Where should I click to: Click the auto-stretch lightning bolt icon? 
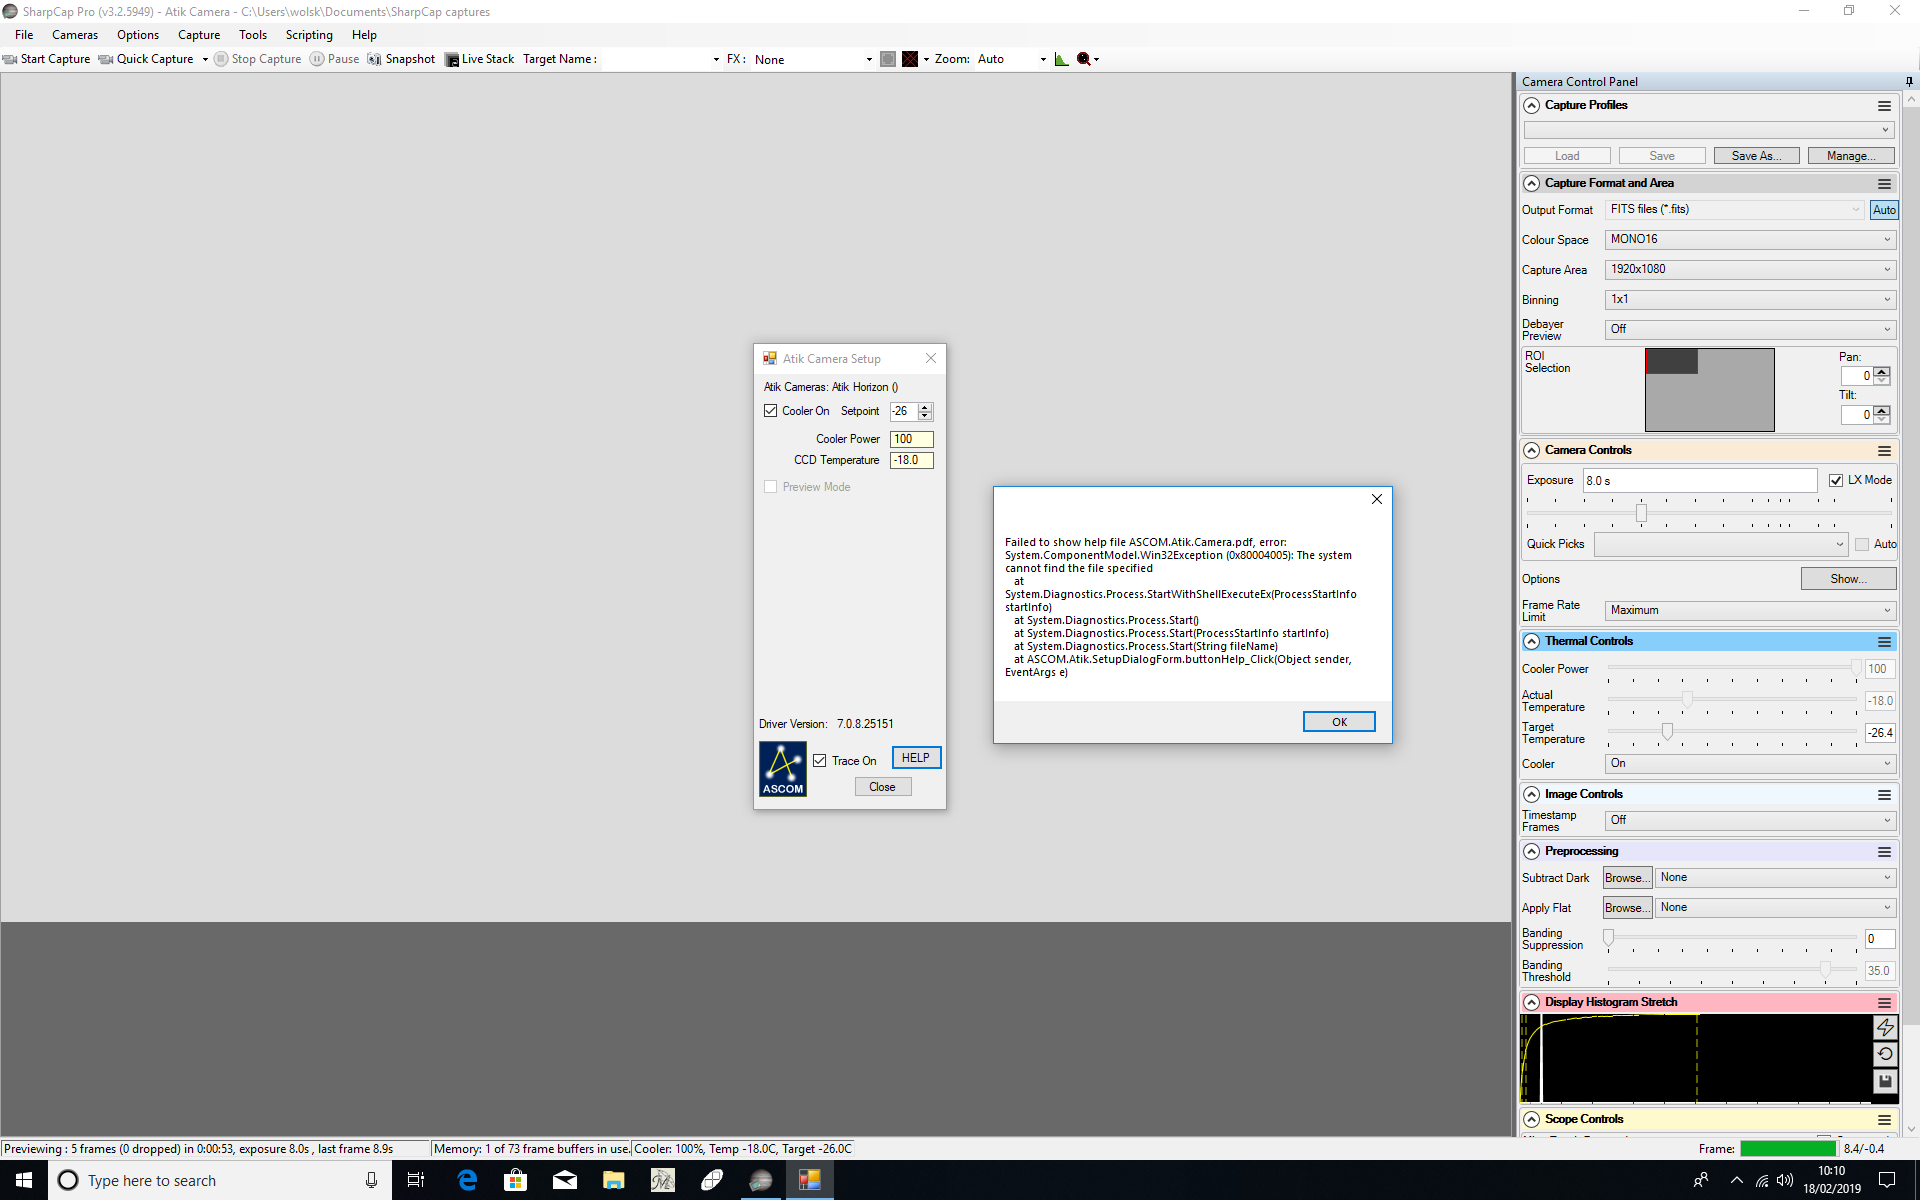tap(1885, 1027)
